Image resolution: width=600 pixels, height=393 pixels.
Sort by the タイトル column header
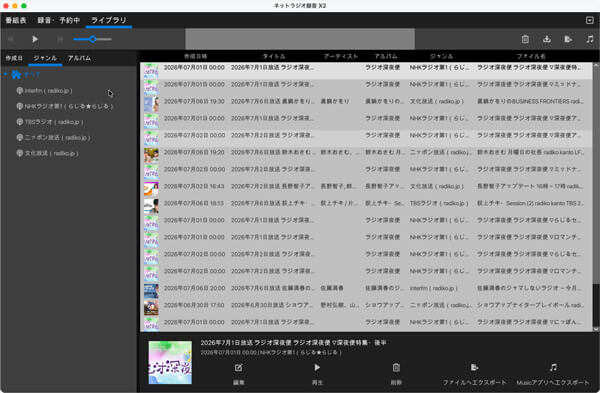click(x=274, y=56)
